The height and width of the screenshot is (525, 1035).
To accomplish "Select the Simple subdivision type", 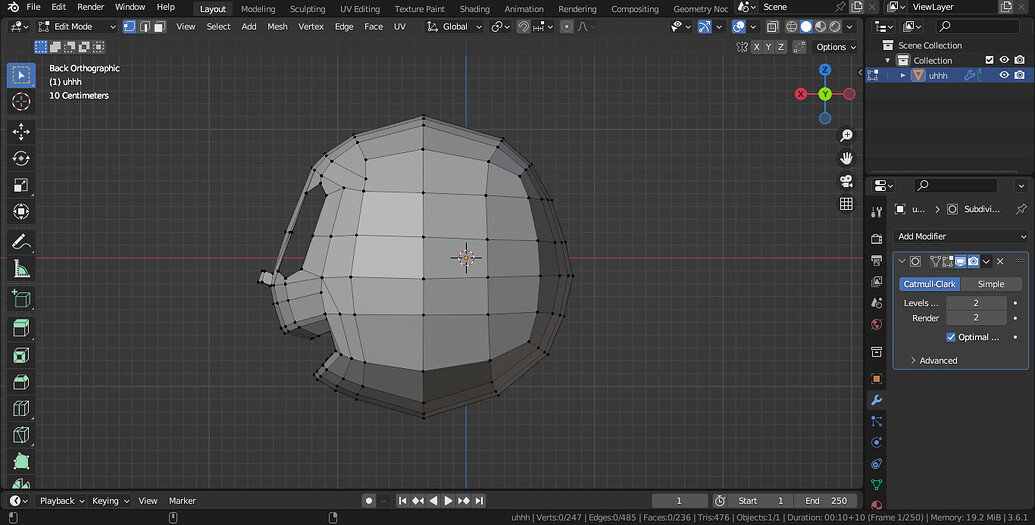I will [991, 284].
